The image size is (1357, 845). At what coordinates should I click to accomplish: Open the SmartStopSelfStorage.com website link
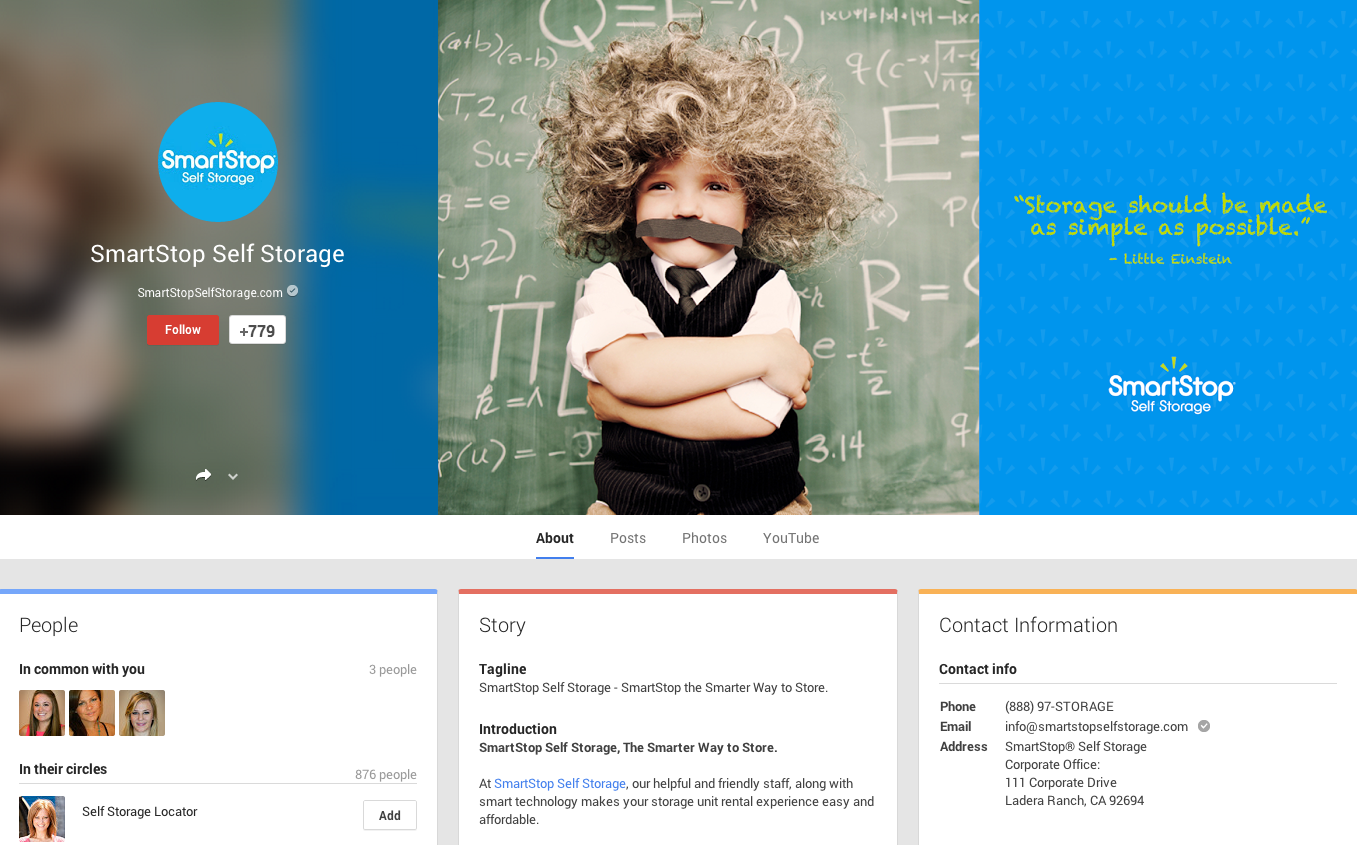pos(210,292)
